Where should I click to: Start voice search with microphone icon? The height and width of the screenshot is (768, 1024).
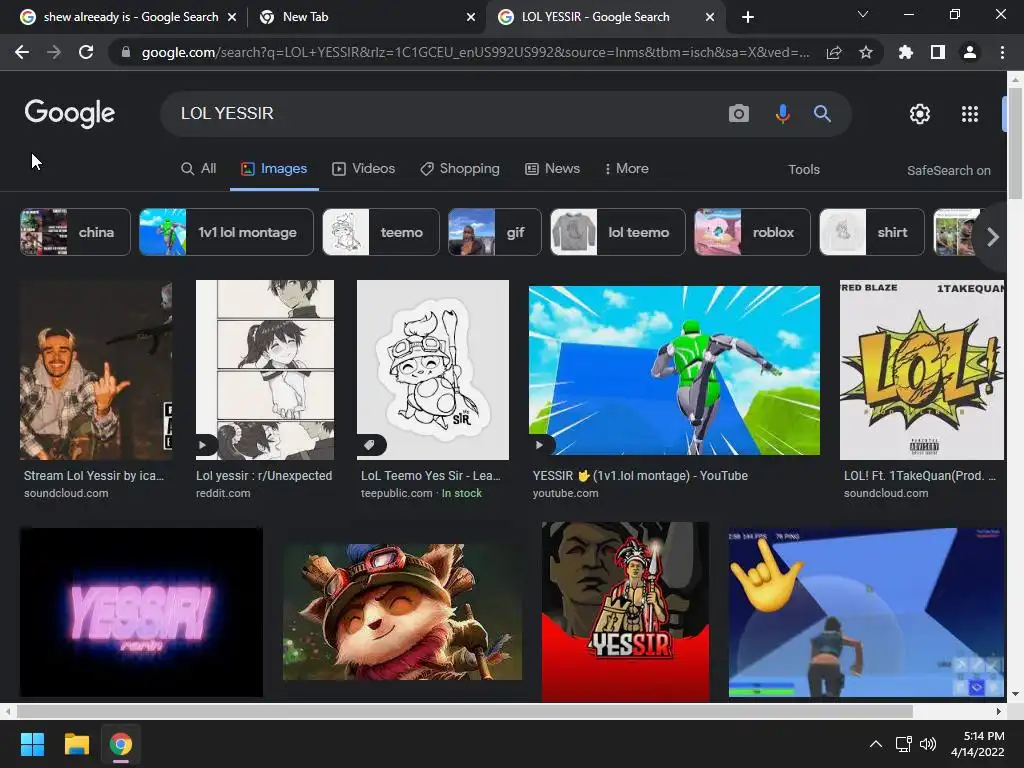[x=782, y=114]
